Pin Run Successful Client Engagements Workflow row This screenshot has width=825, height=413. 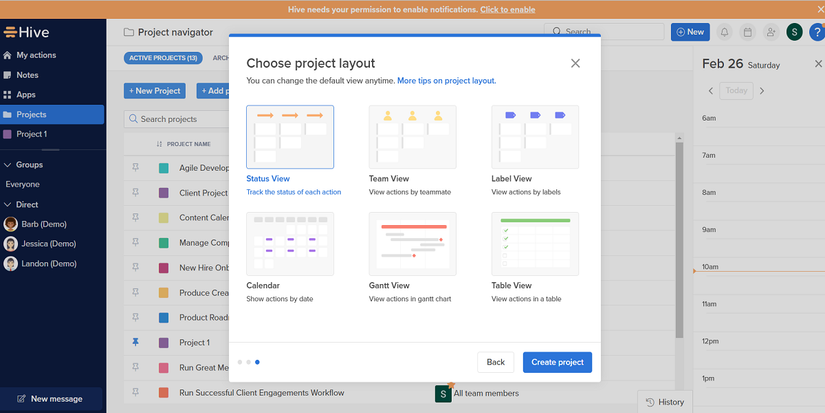click(x=135, y=392)
